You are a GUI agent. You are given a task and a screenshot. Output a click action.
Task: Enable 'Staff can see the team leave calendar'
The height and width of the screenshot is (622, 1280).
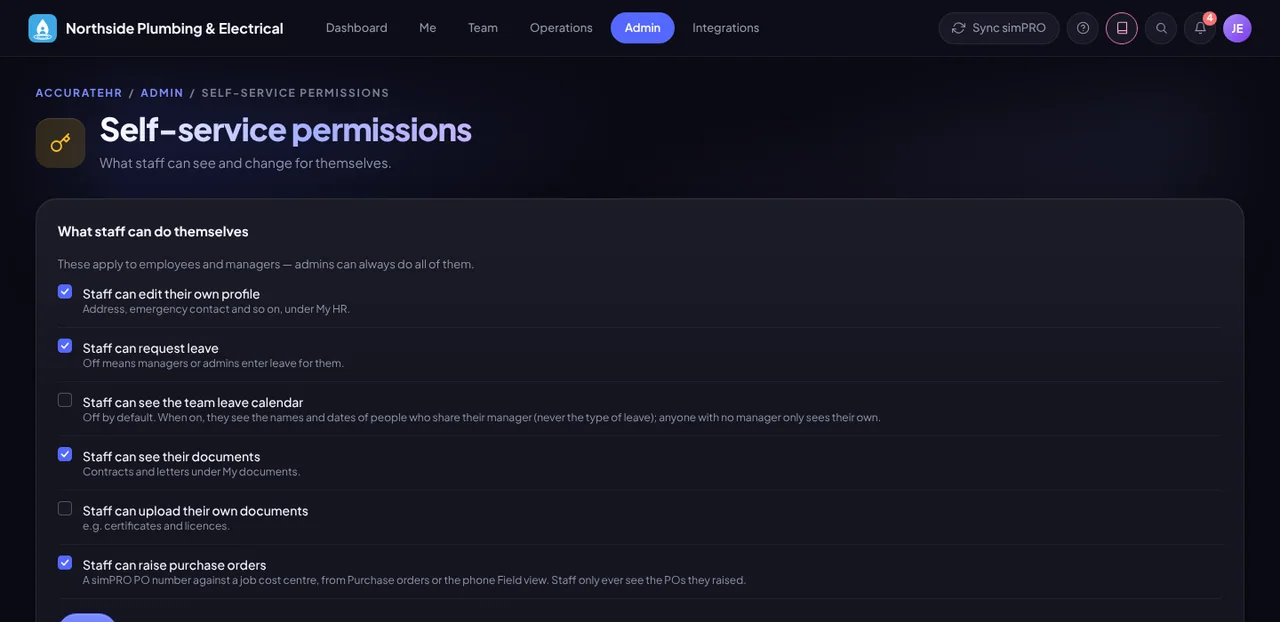65,400
